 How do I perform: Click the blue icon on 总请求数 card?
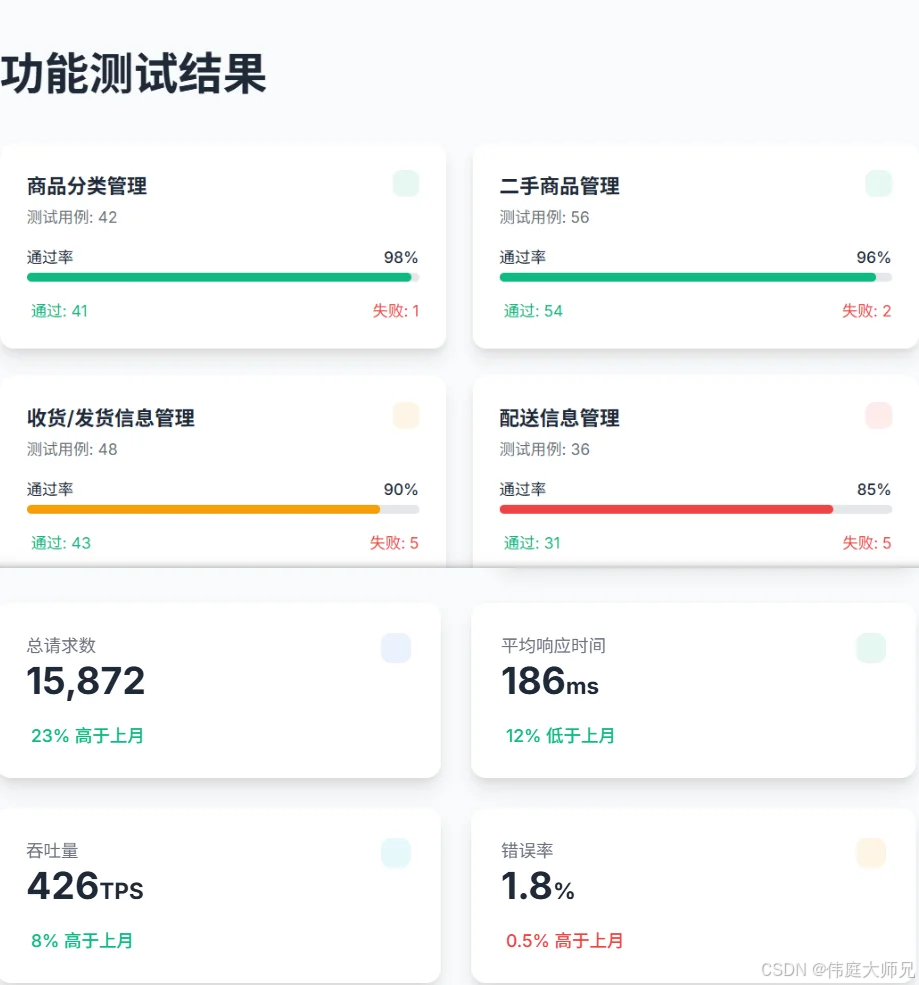point(396,648)
